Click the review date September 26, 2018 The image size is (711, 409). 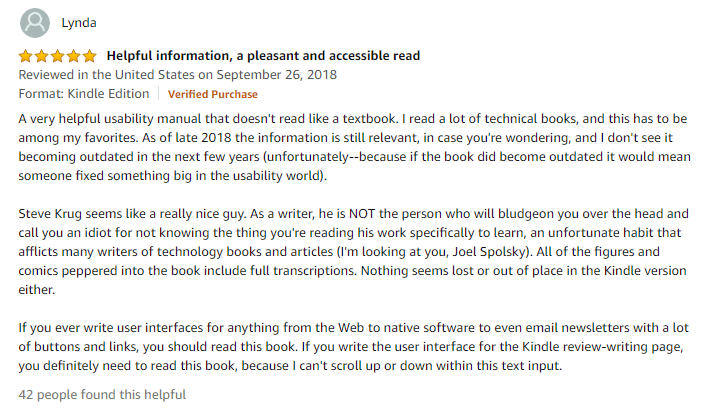tap(277, 75)
